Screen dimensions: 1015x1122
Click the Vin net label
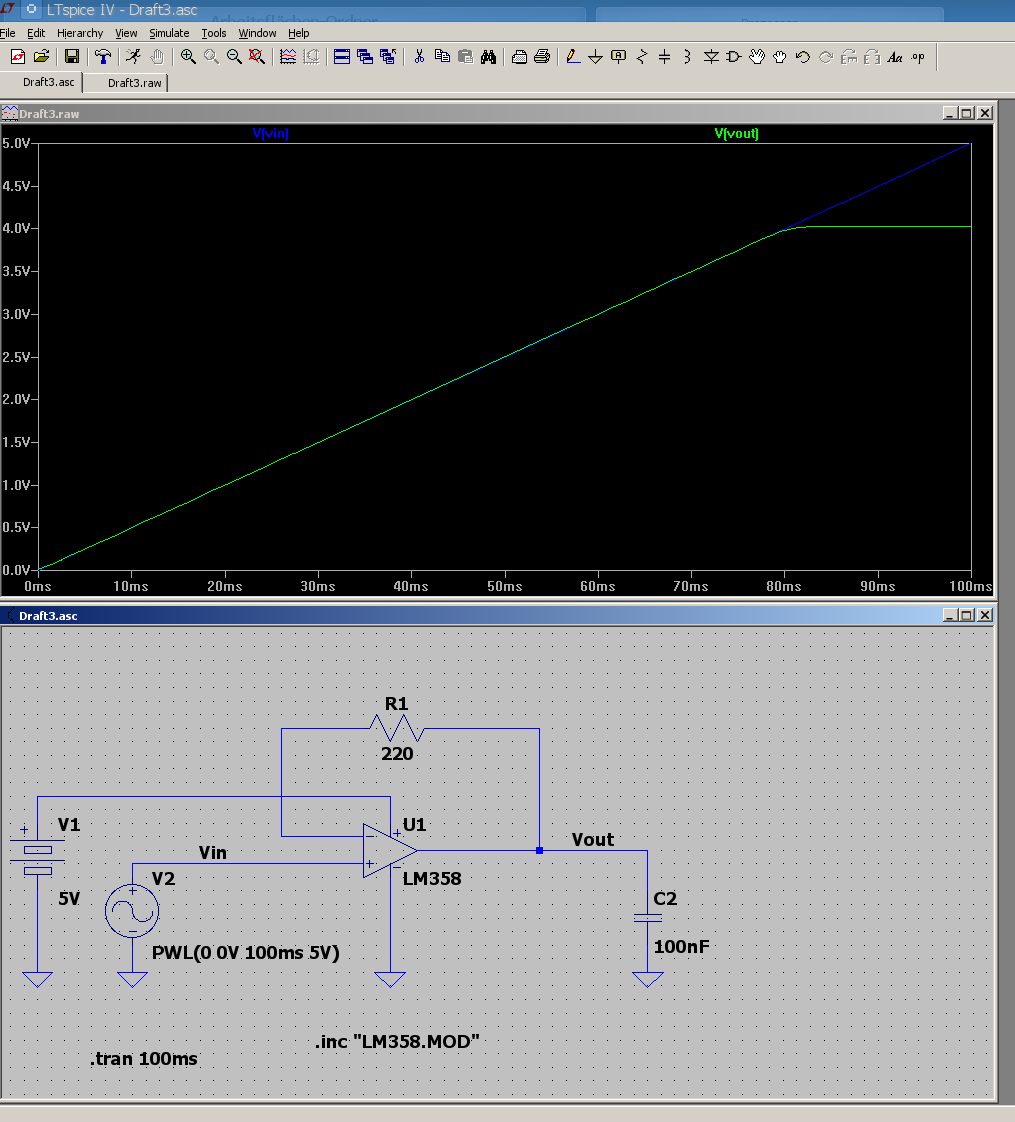point(213,853)
